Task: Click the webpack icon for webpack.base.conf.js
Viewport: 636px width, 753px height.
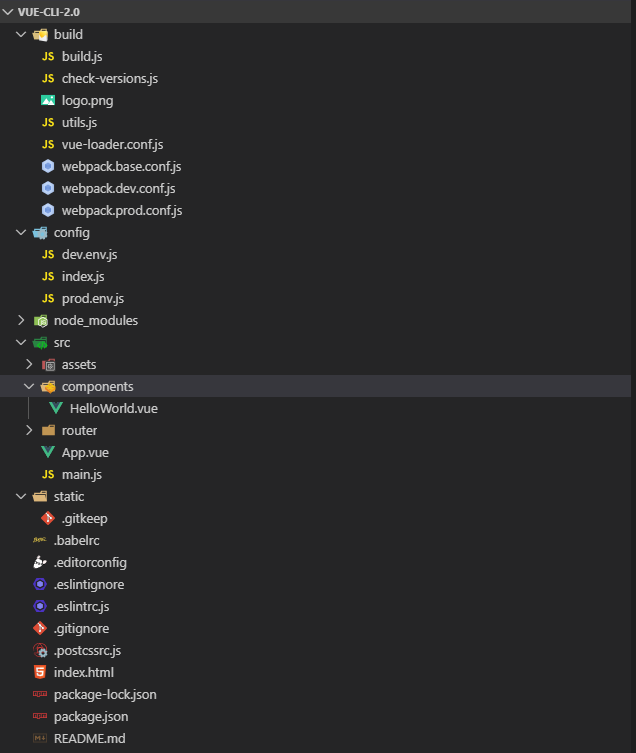Action: (48, 167)
